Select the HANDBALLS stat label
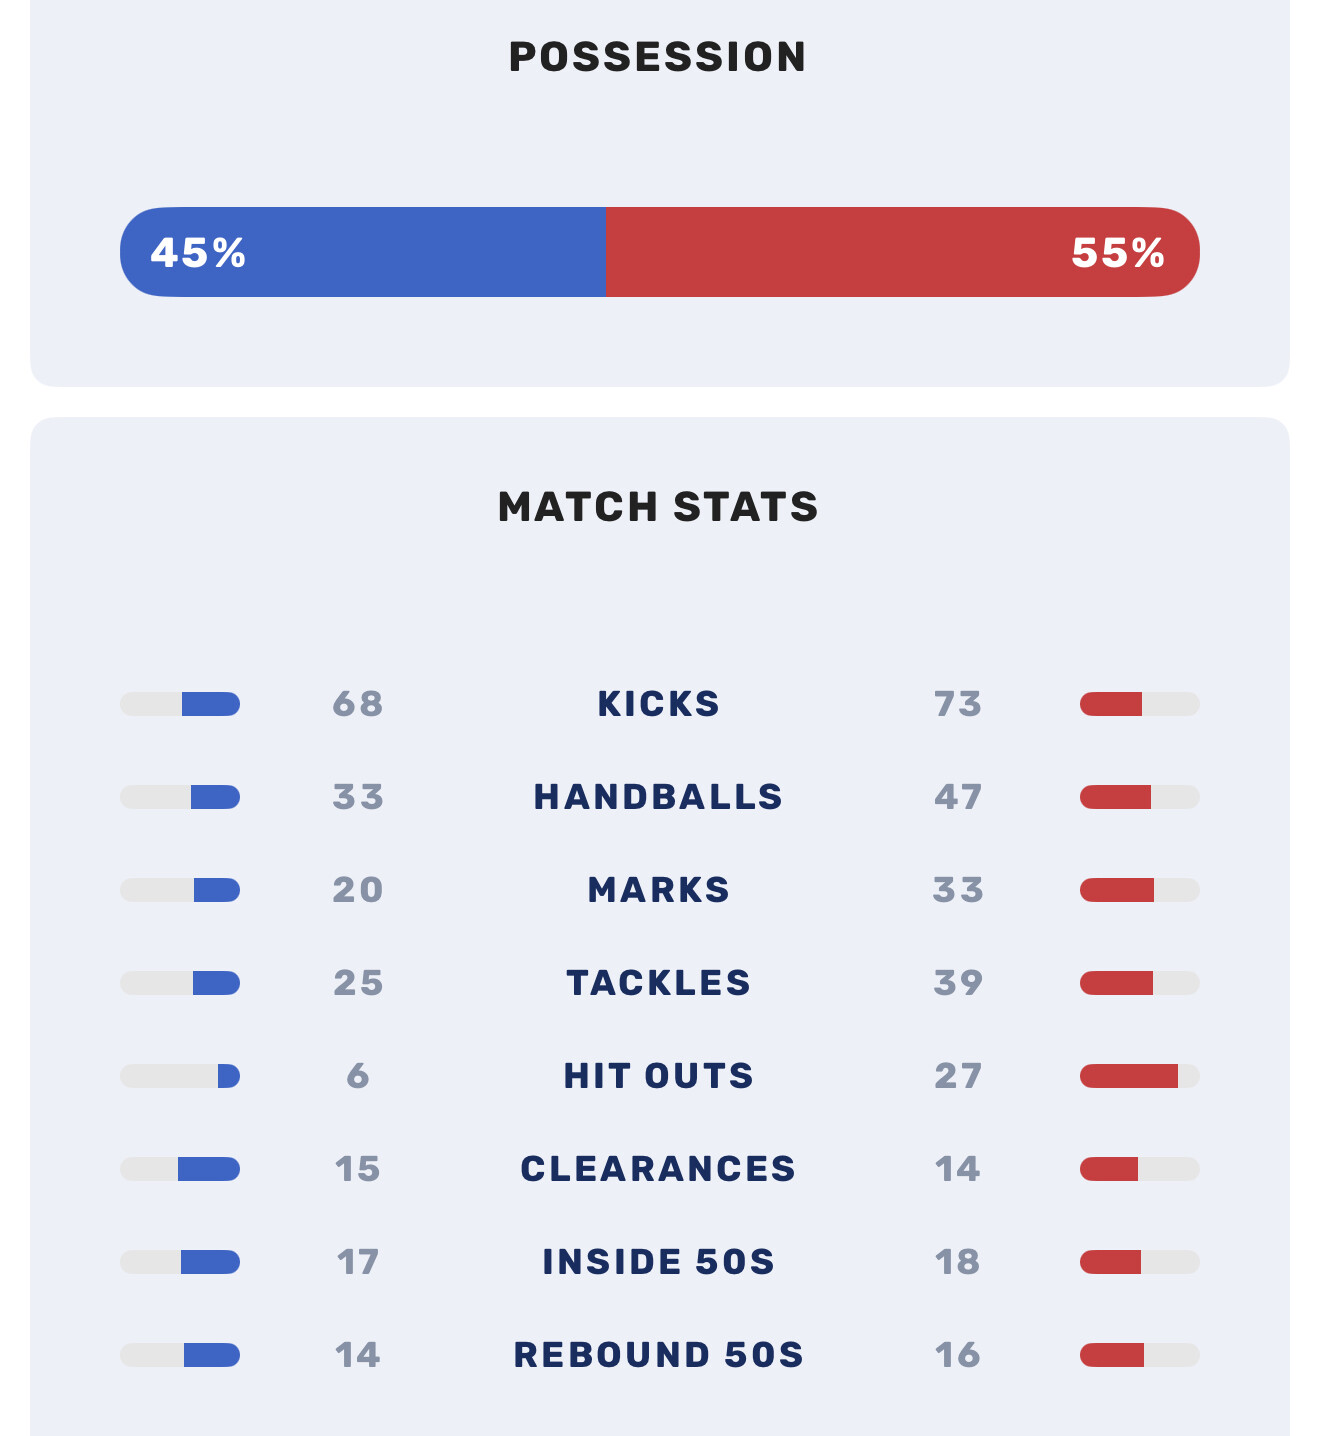The width and height of the screenshot is (1320, 1436). [x=658, y=797]
